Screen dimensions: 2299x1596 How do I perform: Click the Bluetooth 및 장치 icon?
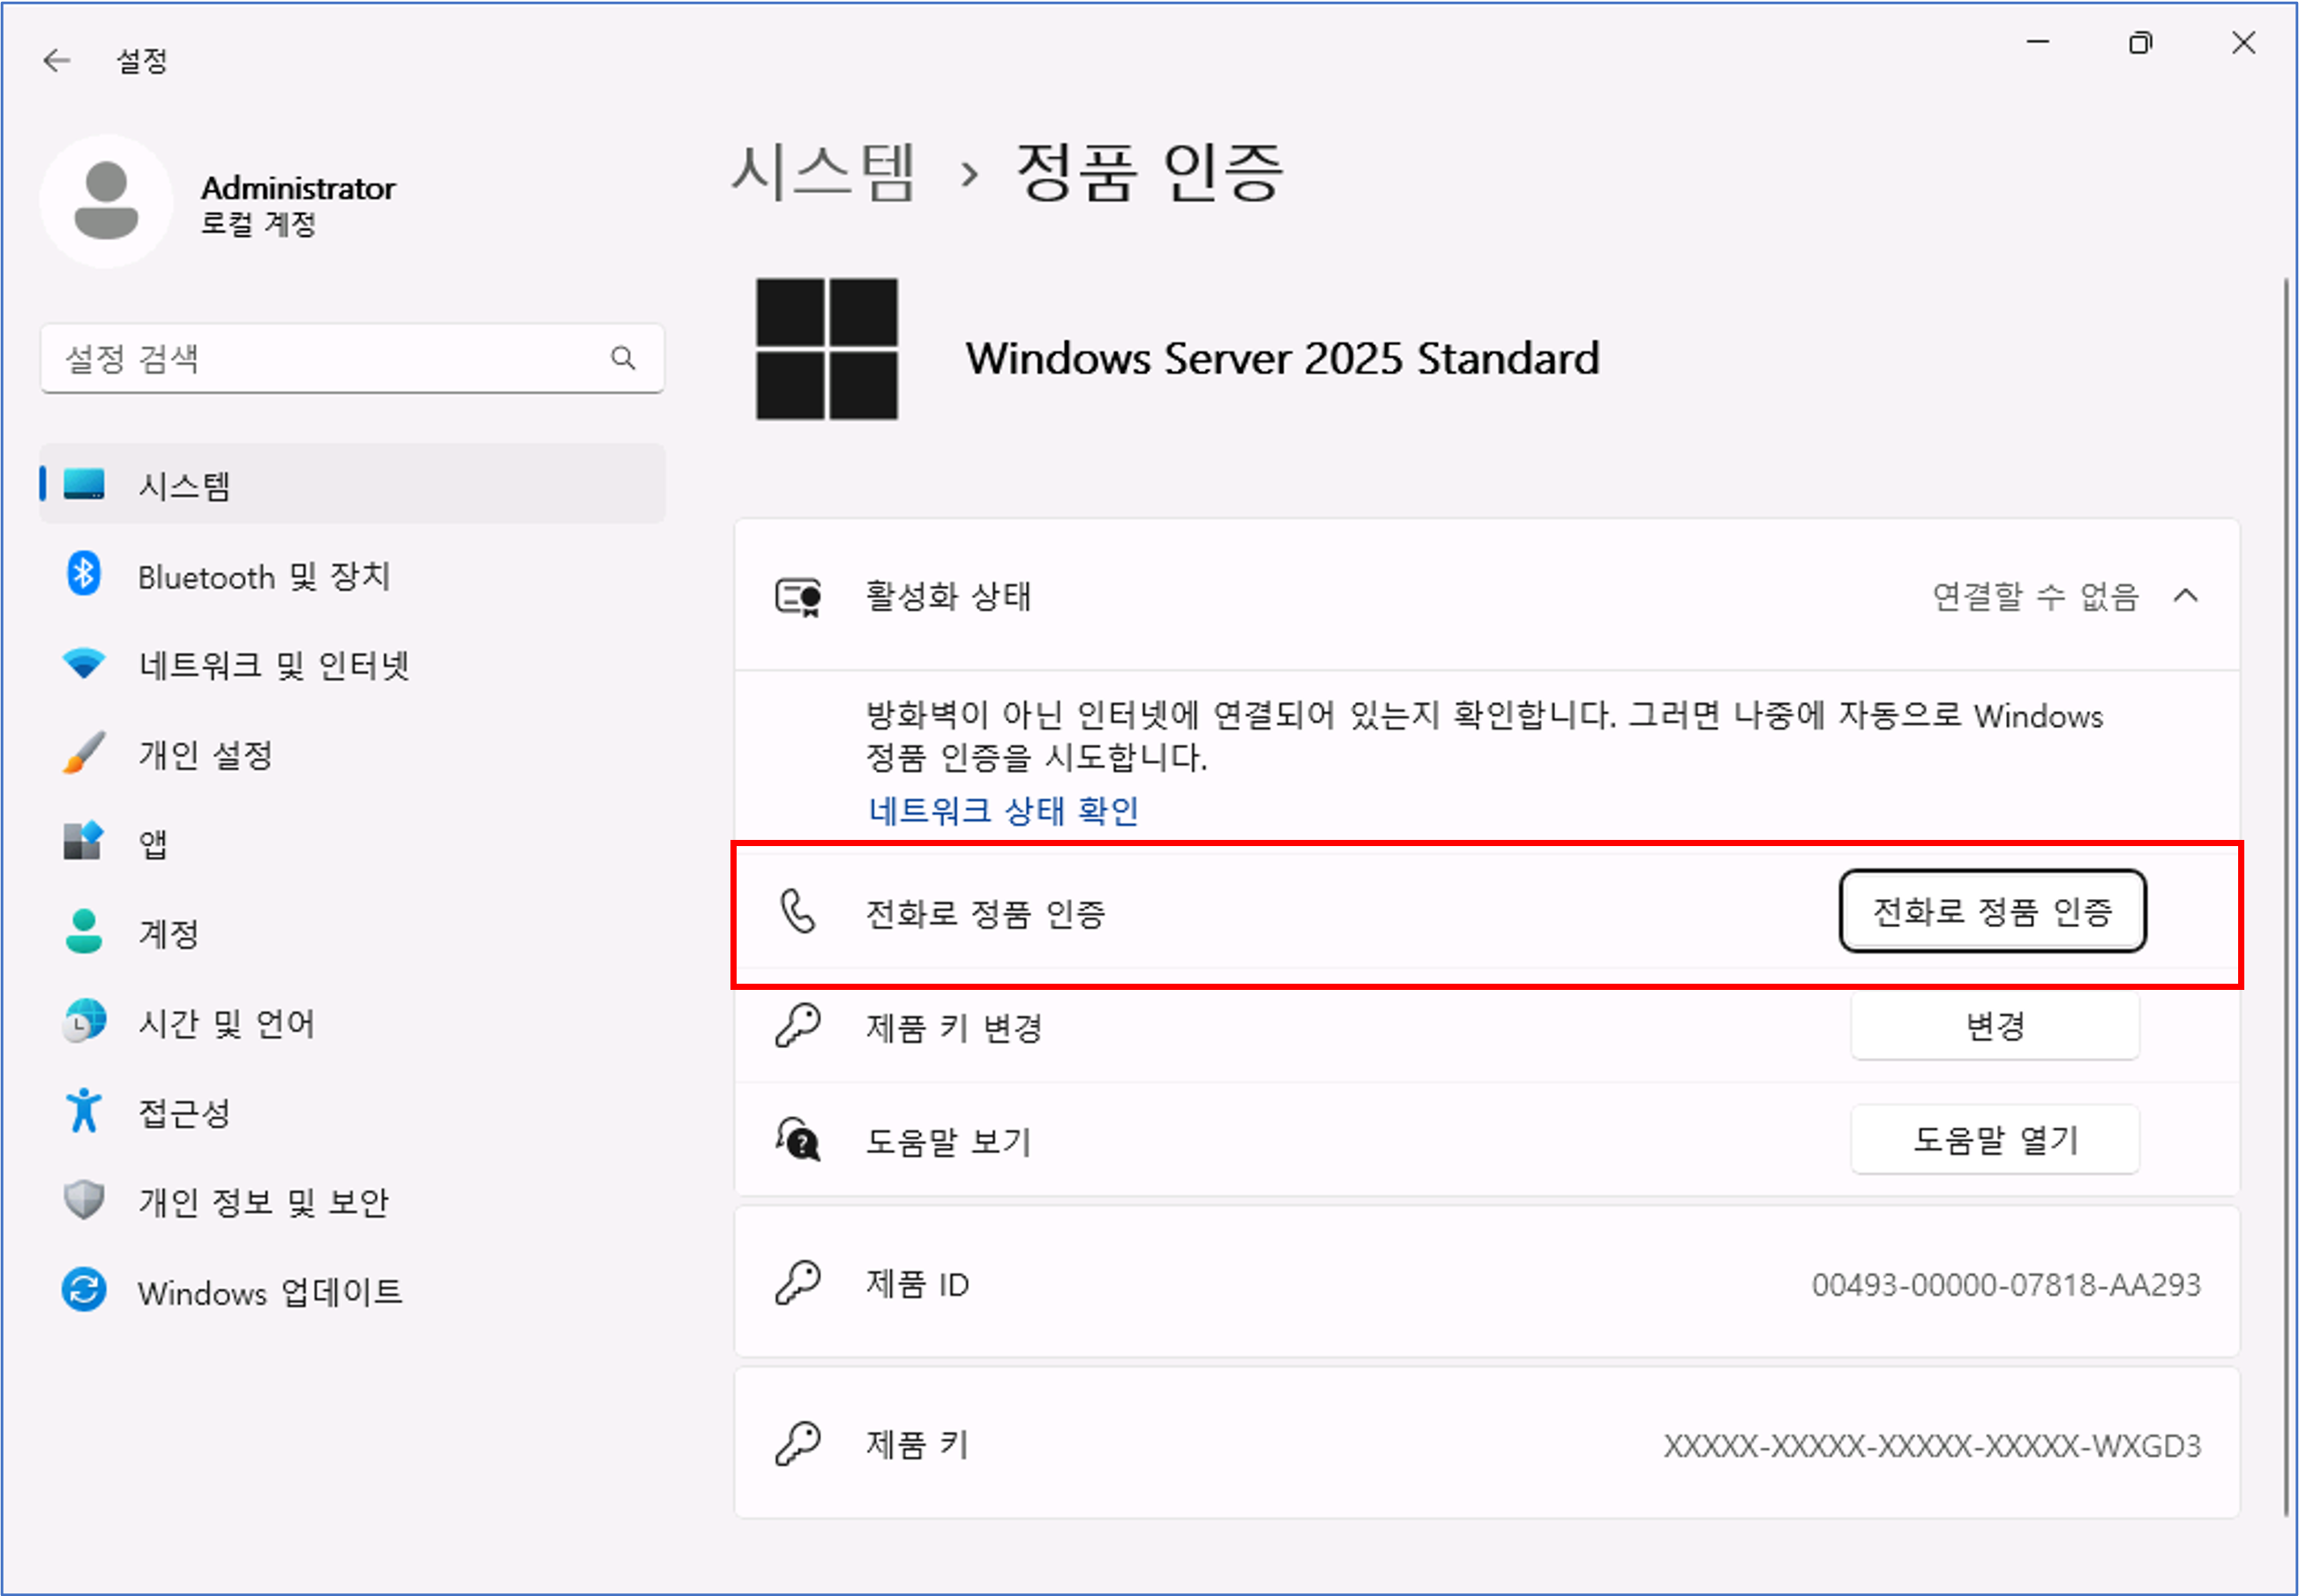click(84, 575)
